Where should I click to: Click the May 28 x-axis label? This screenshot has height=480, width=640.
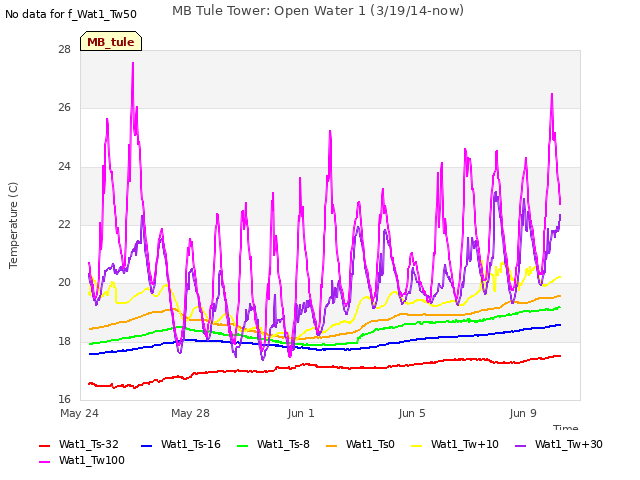click(x=191, y=413)
